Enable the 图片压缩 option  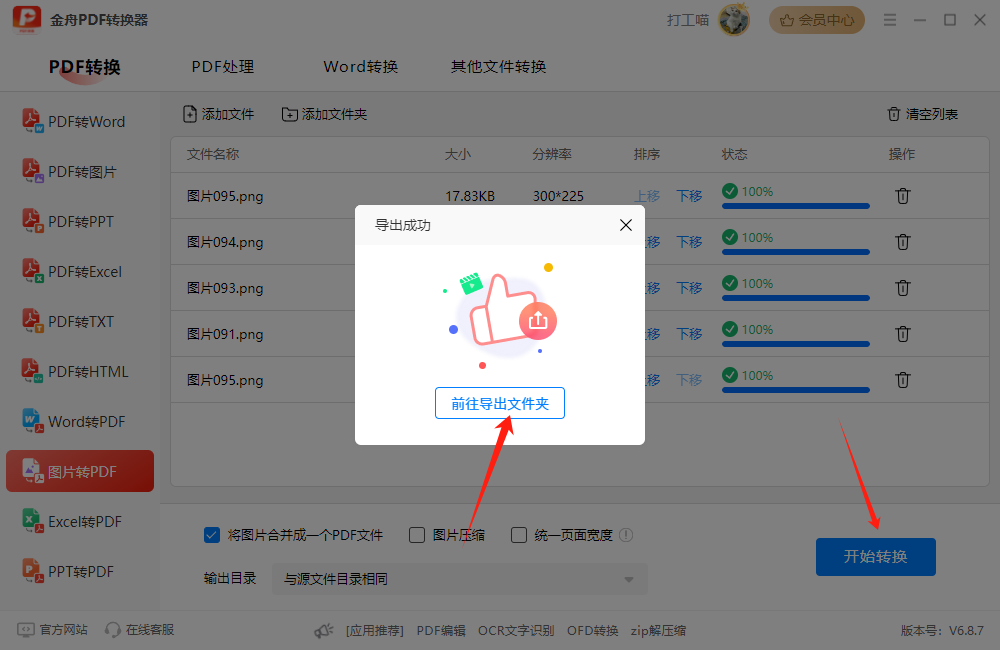click(x=416, y=535)
